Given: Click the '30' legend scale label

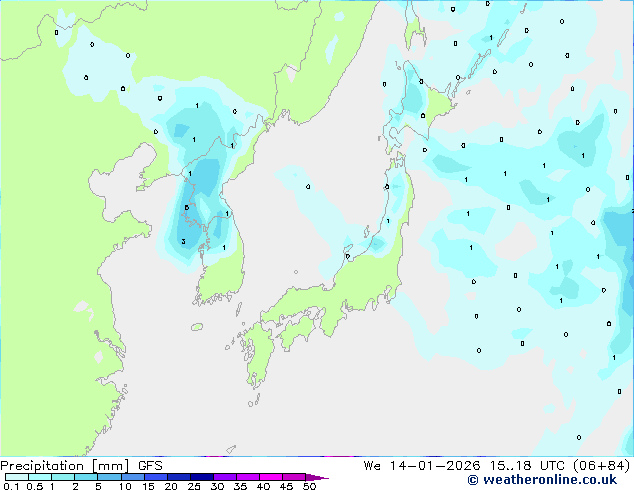Looking at the screenshot, I should point(217,486).
